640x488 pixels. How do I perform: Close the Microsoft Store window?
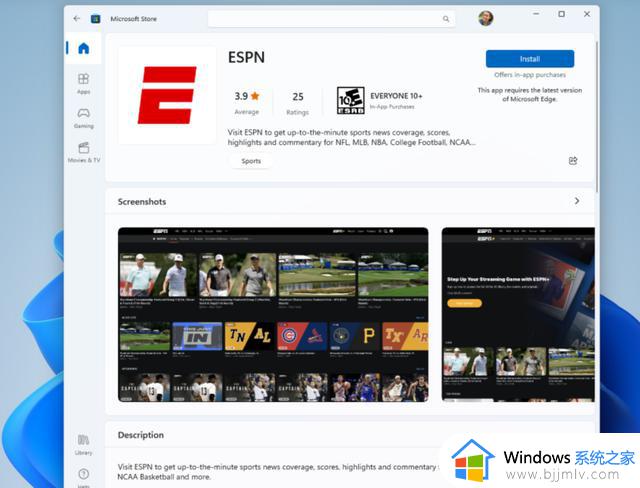pos(587,14)
